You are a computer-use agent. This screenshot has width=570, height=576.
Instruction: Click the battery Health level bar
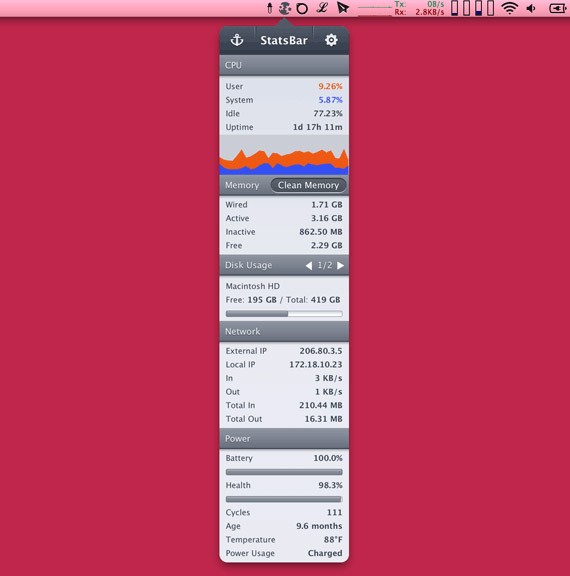coord(284,499)
